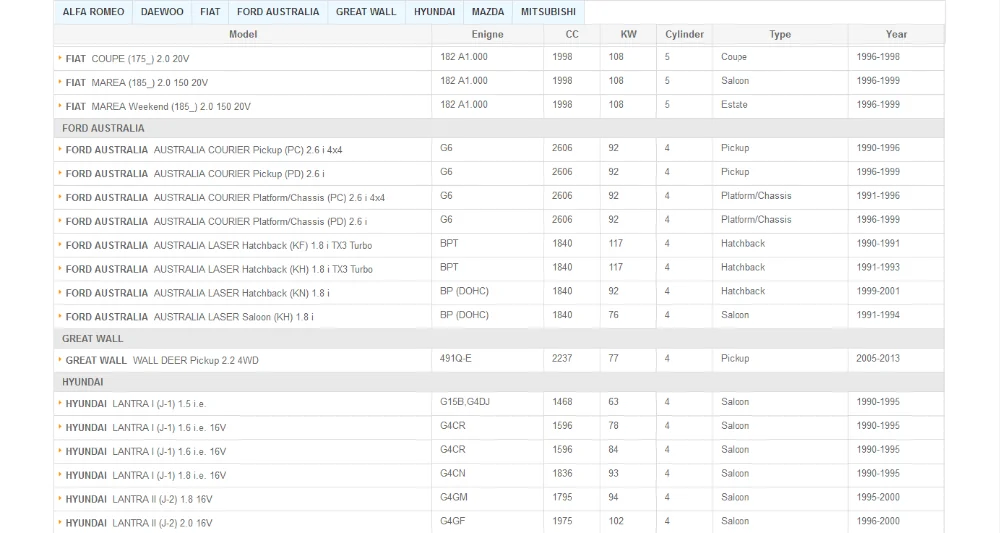Image resolution: width=1000 pixels, height=533 pixels.
Task: Click orange arrow beside LASER Saloon (KH)
Action: (60, 316)
